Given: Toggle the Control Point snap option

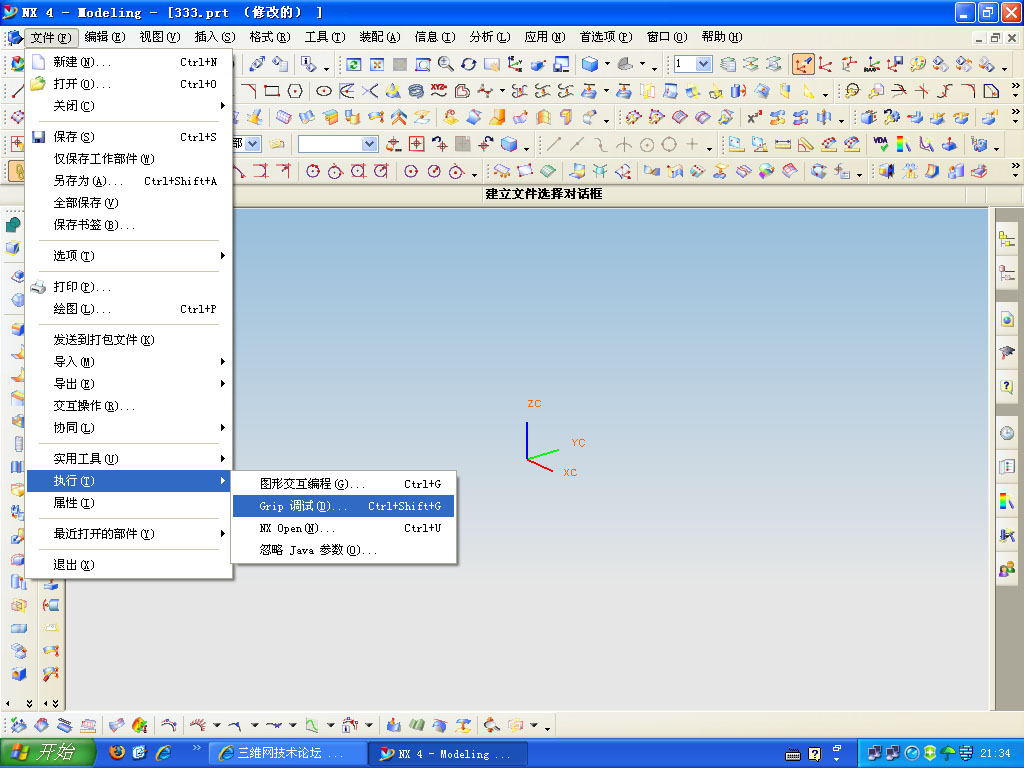Looking at the screenshot, I should coord(600,144).
